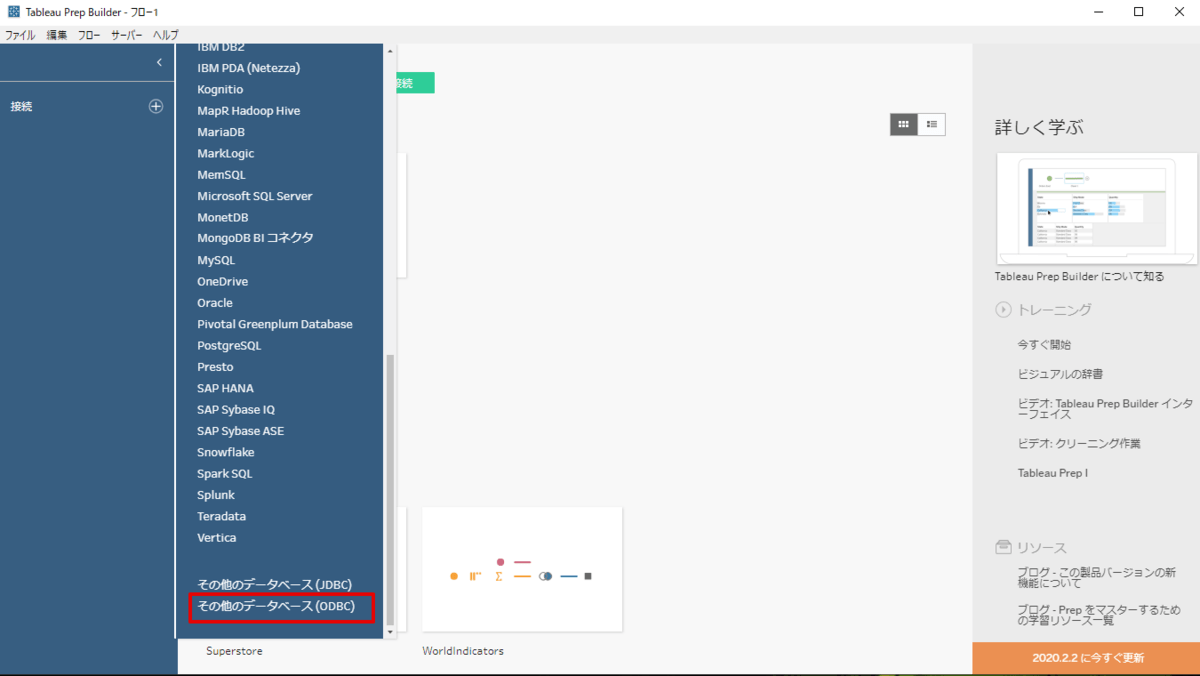Select その他のデータベース (ODBC)
The width and height of the screenshot is (1200, 676).
pos(276,606)
